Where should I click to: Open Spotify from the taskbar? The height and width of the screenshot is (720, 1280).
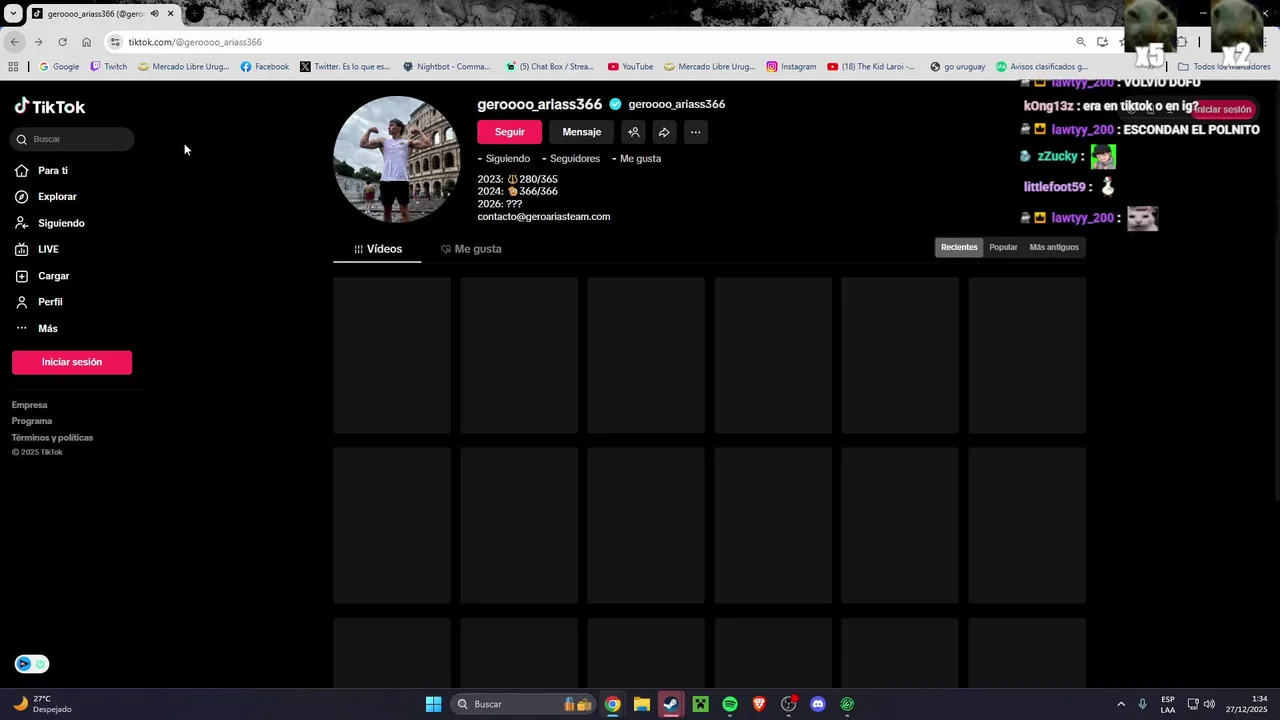(x=730, y=704)
